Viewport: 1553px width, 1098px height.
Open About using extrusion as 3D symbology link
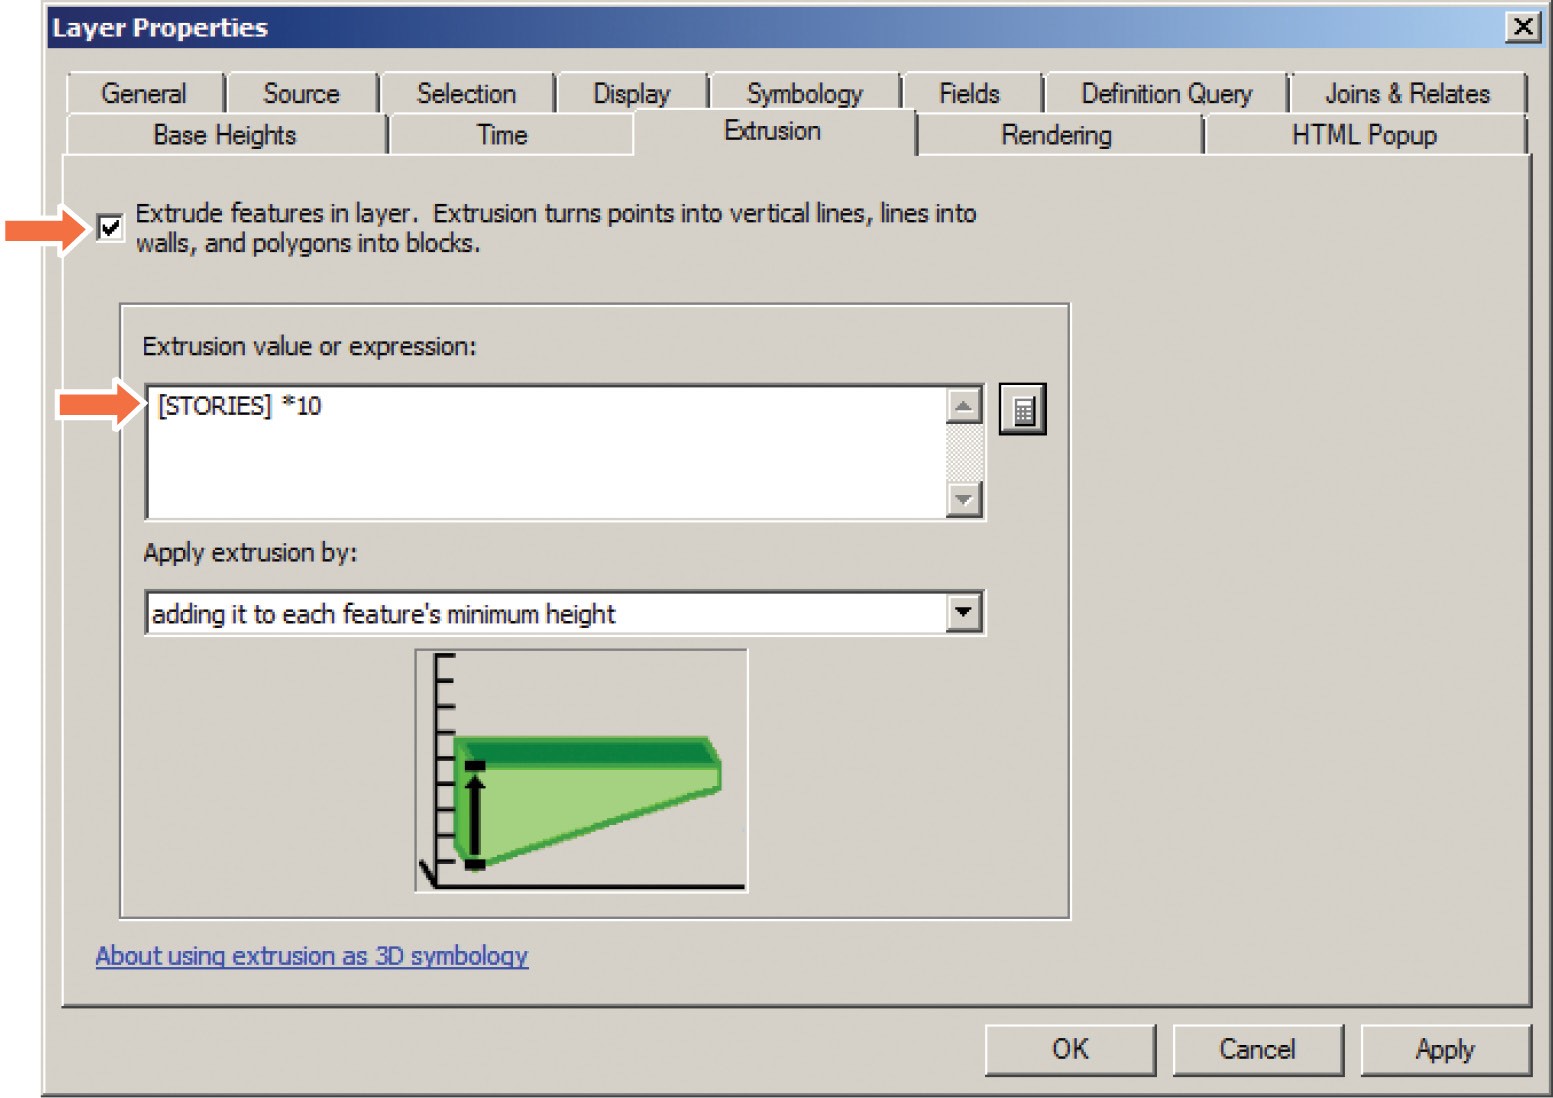point(312,956)
